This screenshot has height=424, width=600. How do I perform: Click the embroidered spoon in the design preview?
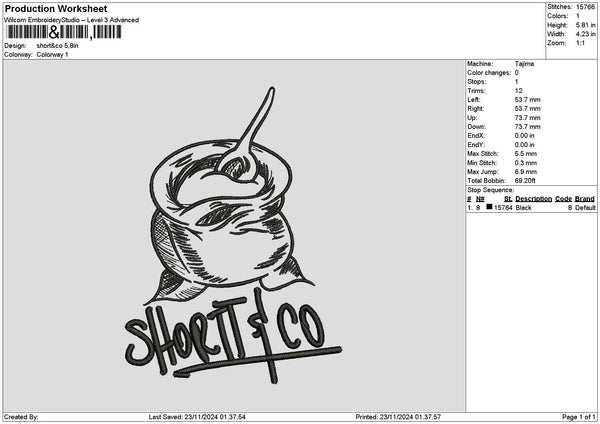click(252, 131)
